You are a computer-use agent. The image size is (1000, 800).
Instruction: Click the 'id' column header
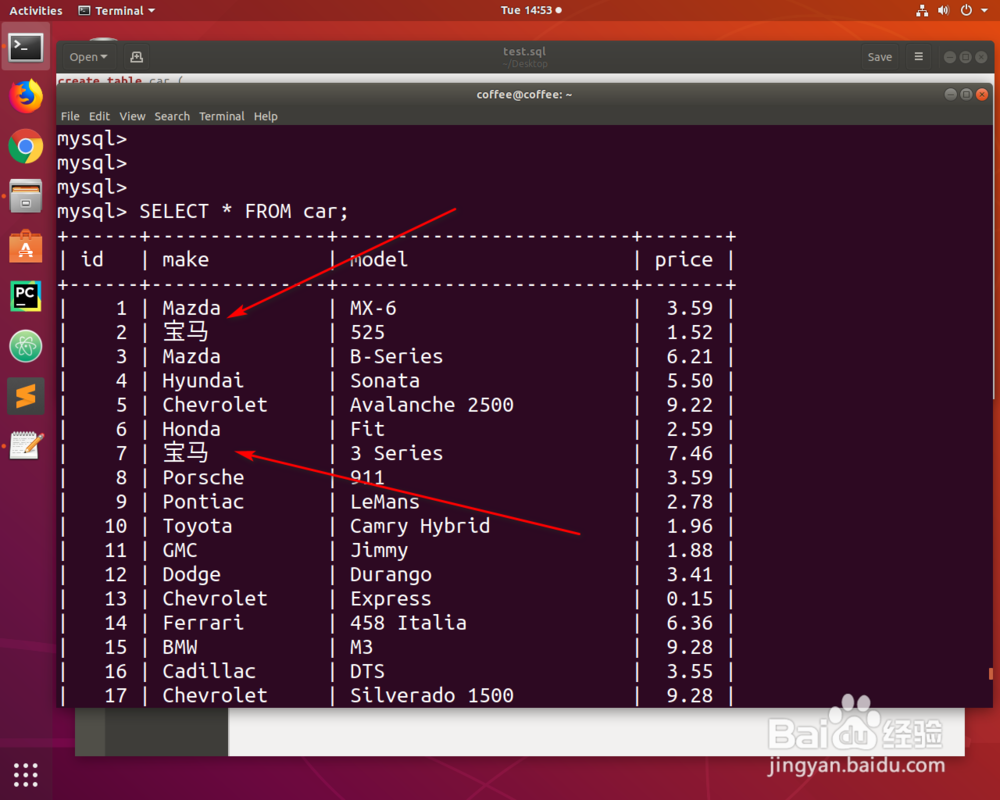click(92, 260)
